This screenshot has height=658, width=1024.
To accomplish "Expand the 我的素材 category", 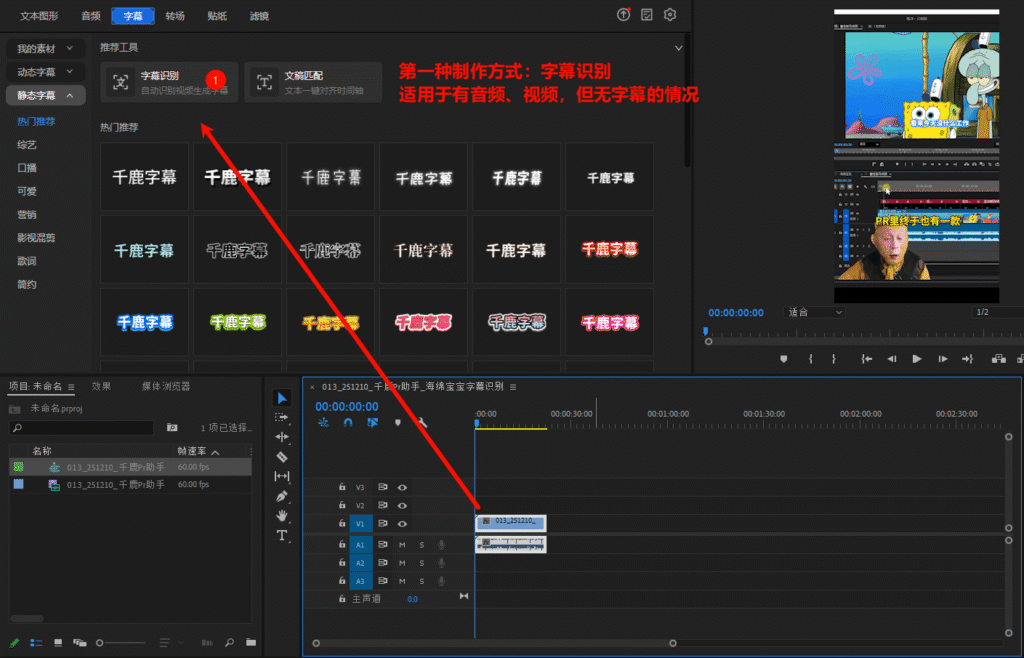I will 45,48.
